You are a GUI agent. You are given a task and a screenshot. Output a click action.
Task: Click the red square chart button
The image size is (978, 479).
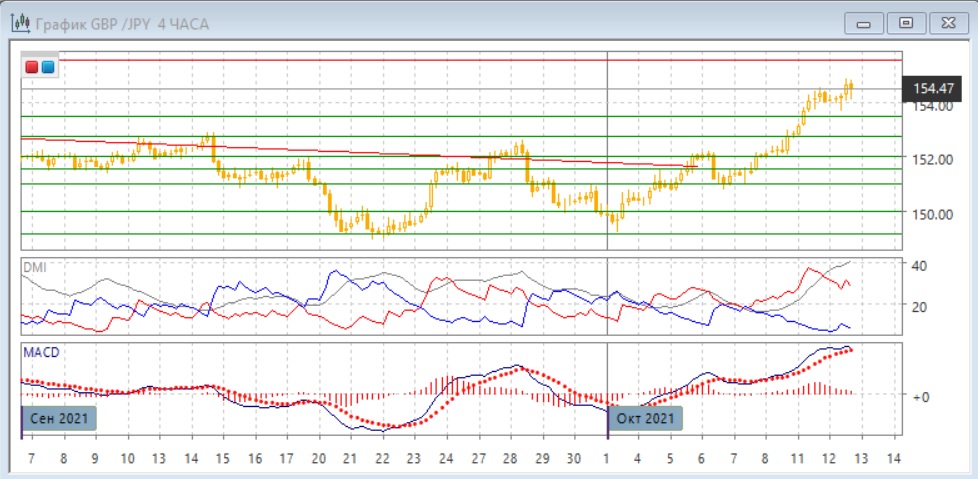[x=32, y=67]
